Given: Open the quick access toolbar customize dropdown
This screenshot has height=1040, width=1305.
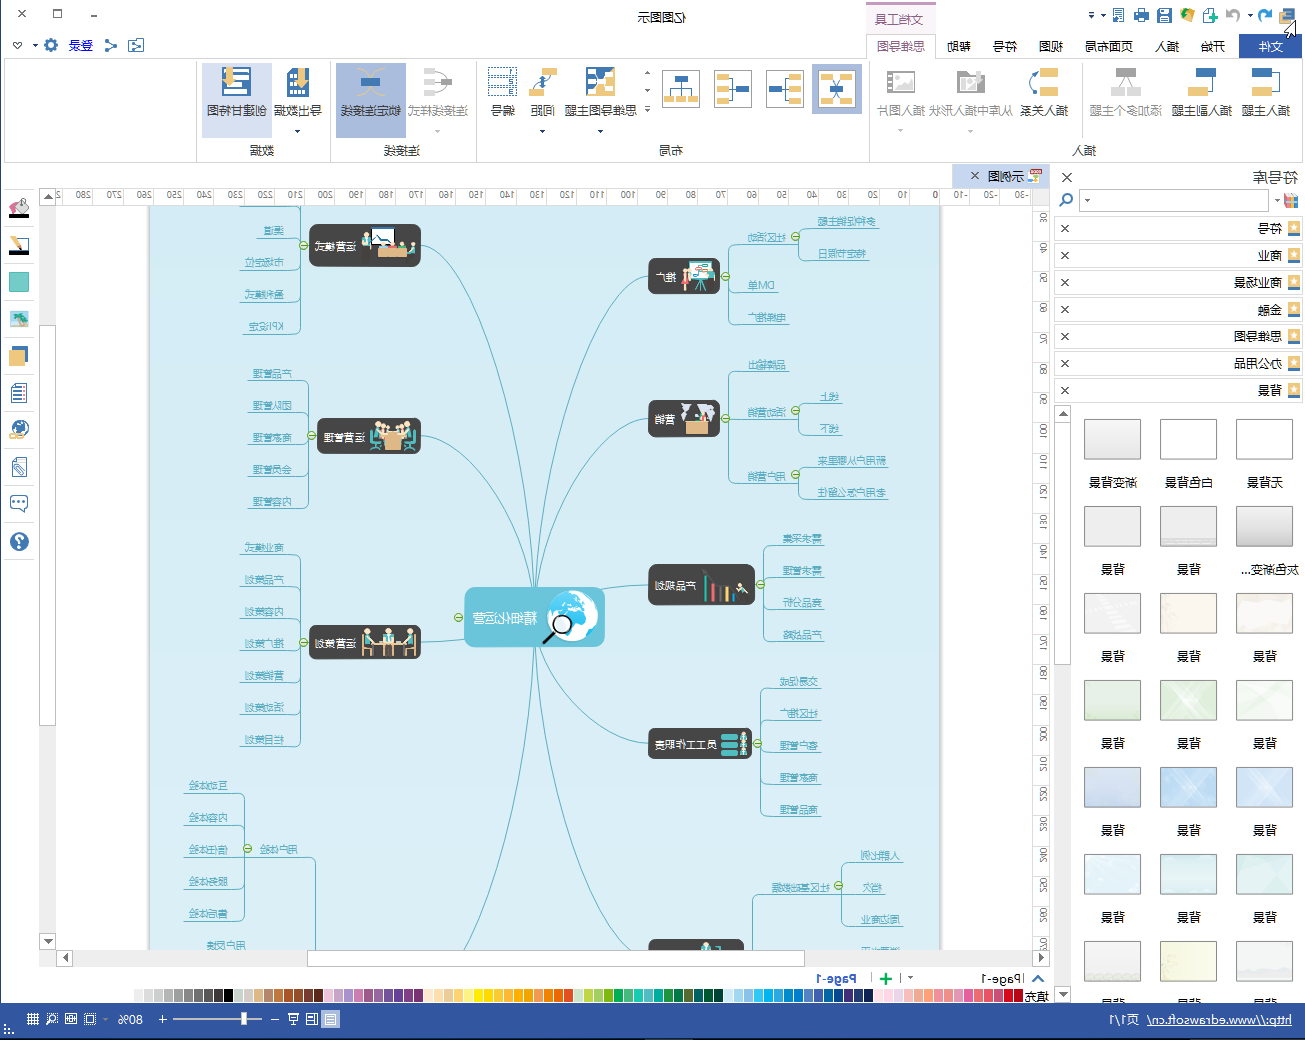Looking at the screenshot, I should tap(1091, 15).
